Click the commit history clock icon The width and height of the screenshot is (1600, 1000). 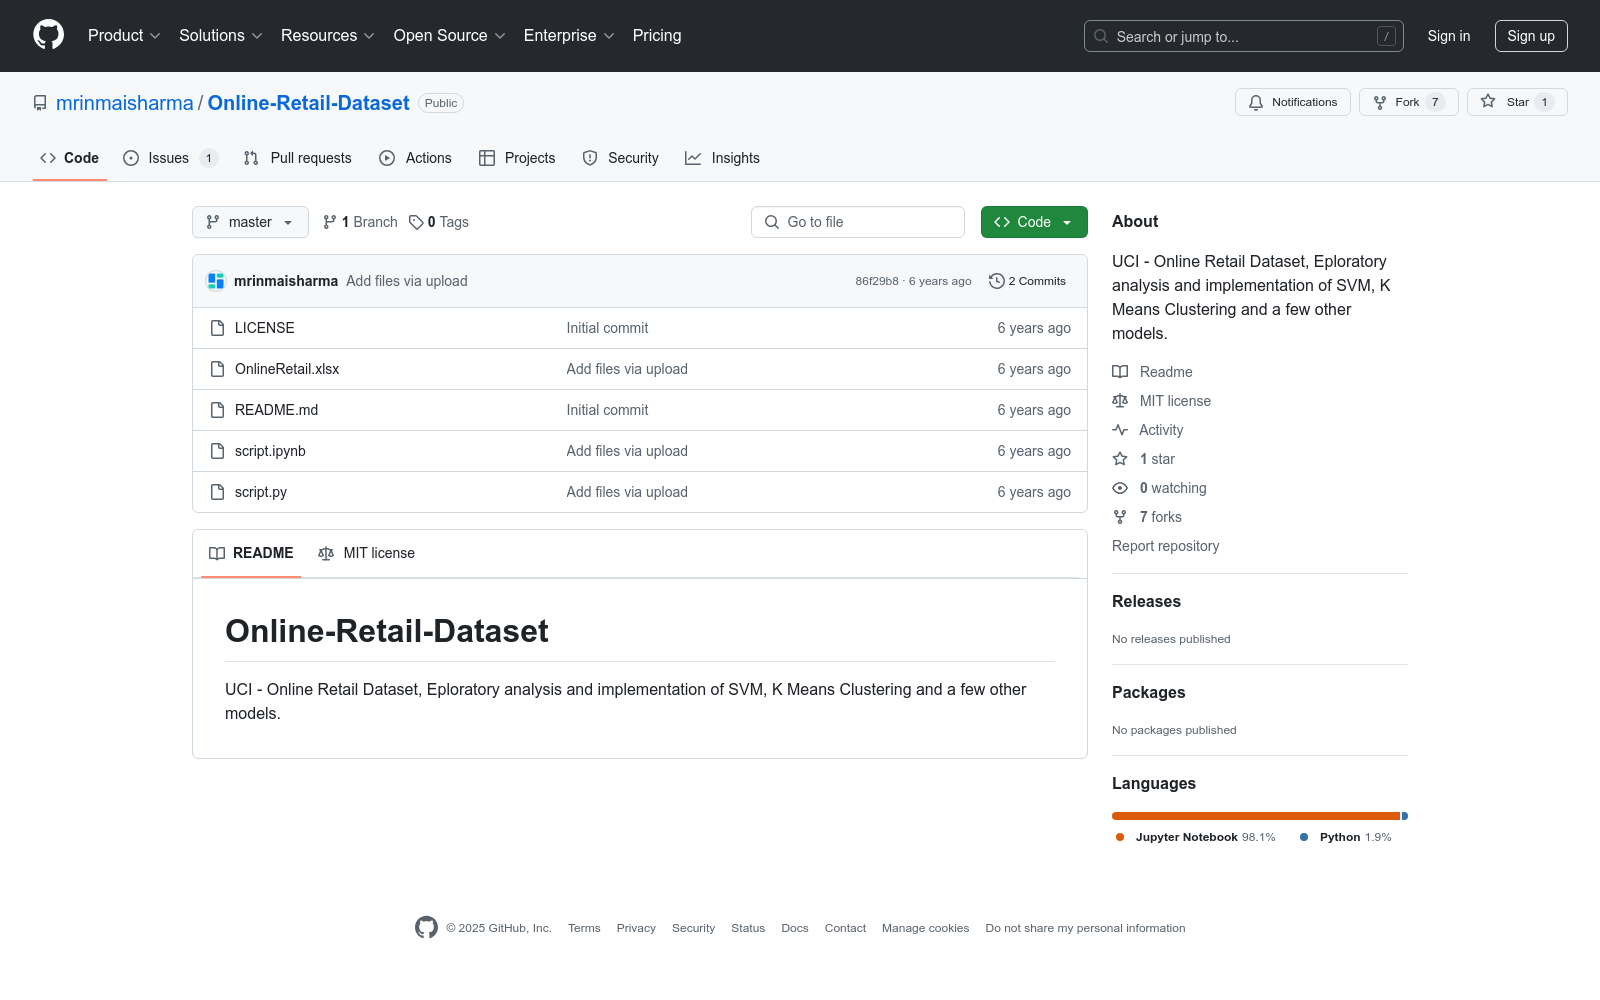[996, 281]
